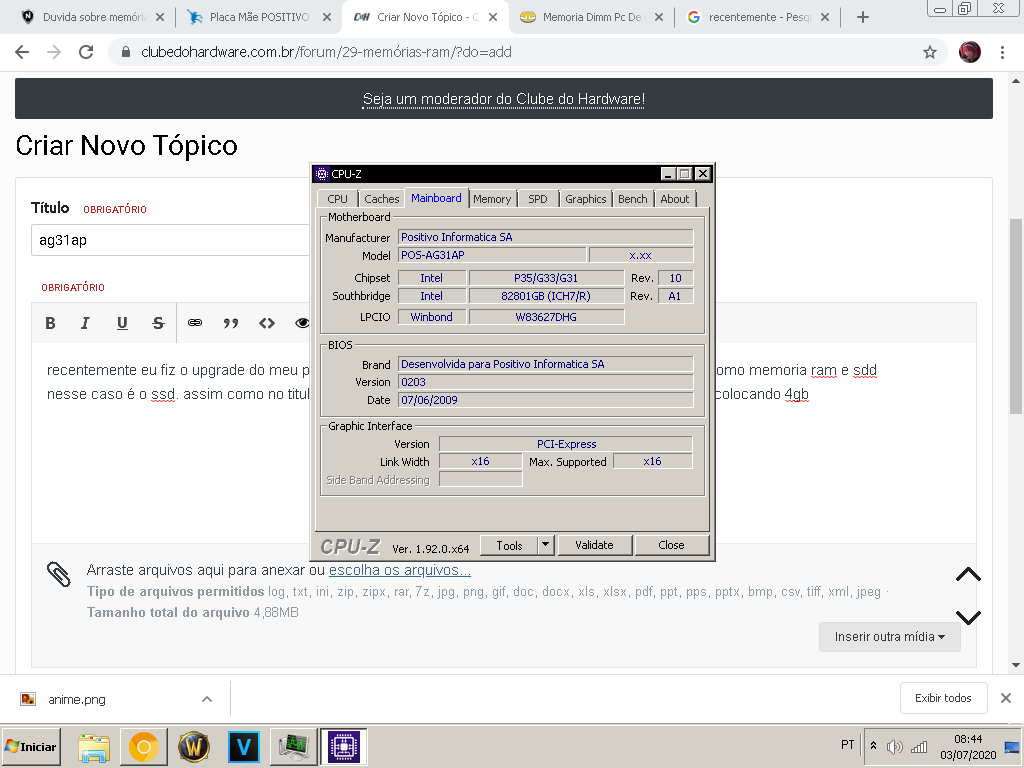Click the Tools button in CPU-Z

point(509,545)
